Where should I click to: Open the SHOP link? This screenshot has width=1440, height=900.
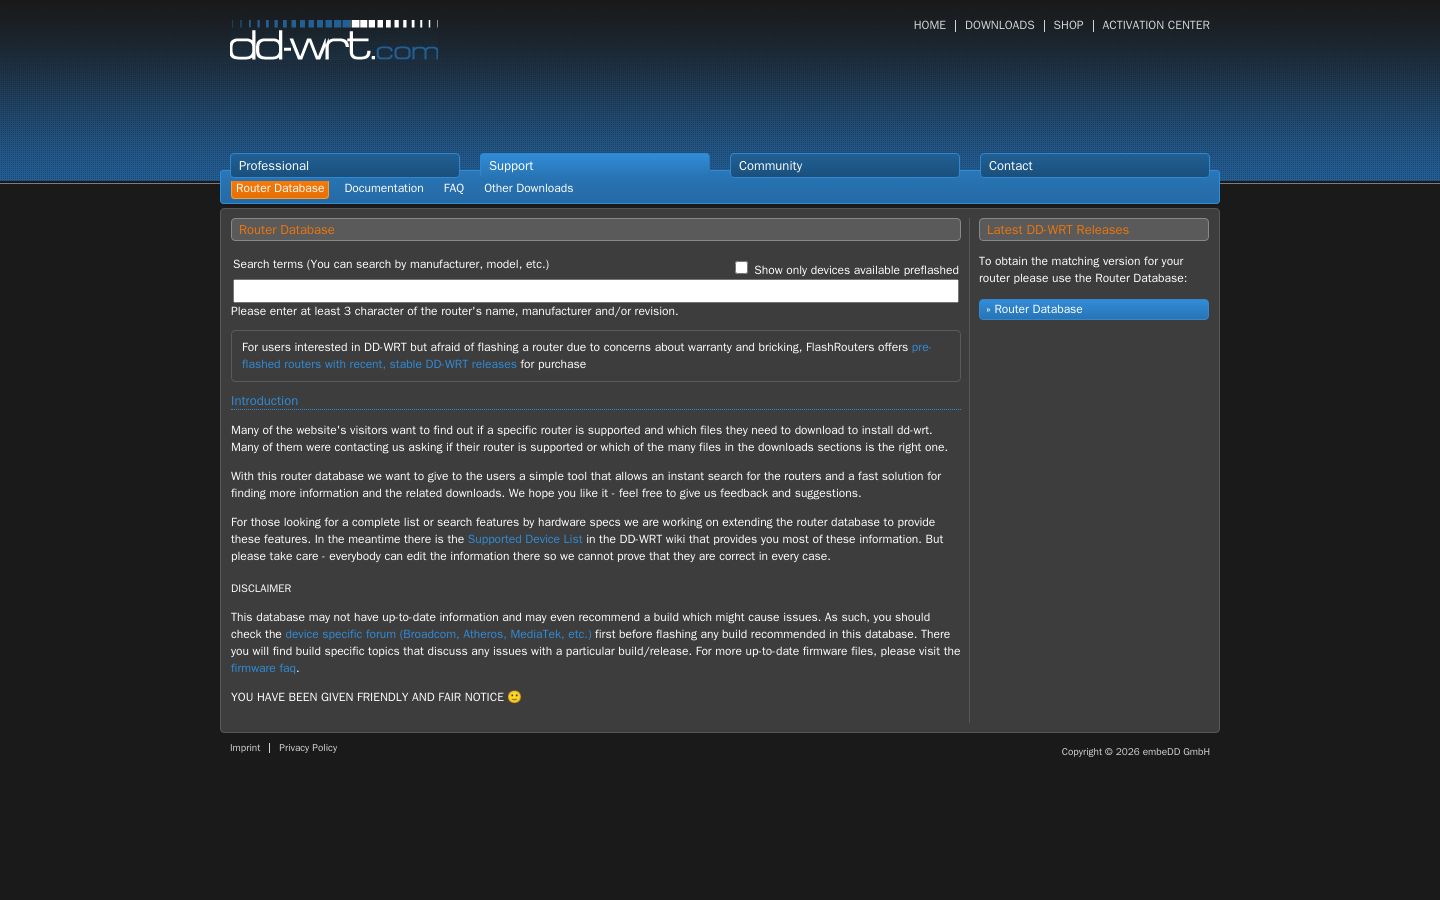click(x=1068, y=25)
